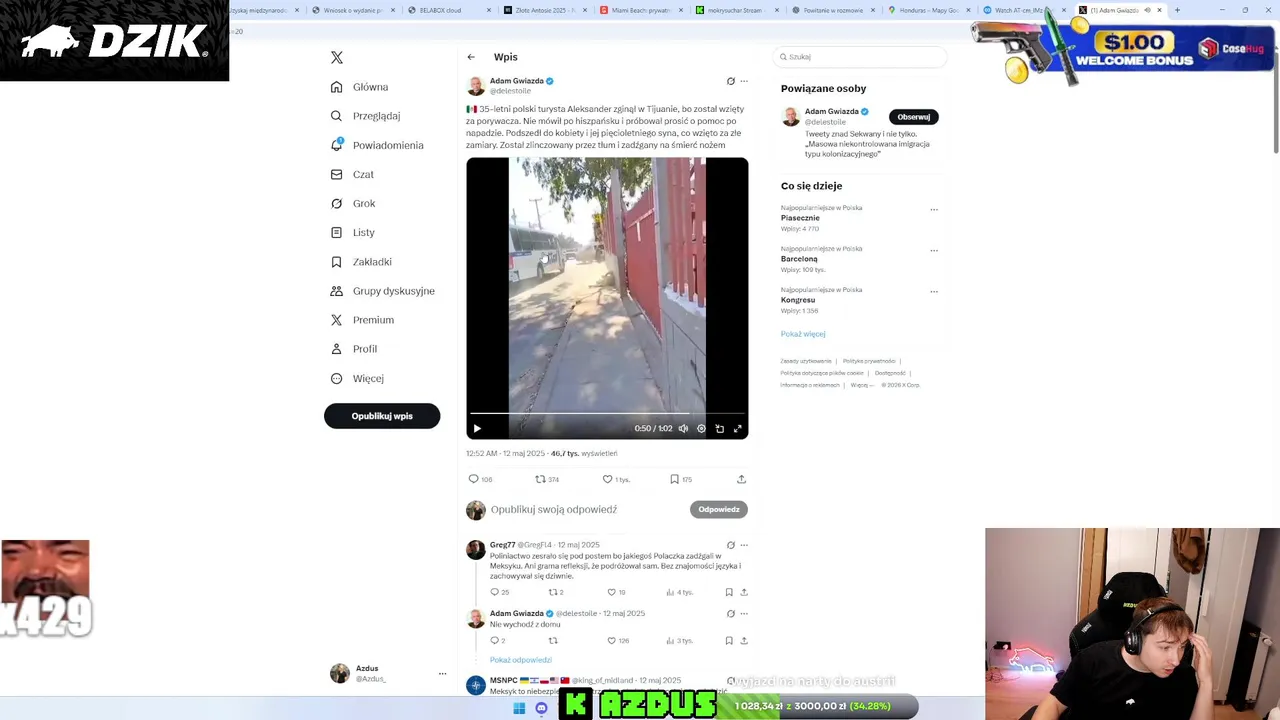1280x720 pixels.
Task: Play the video in the post
Action: pos(477,428)
